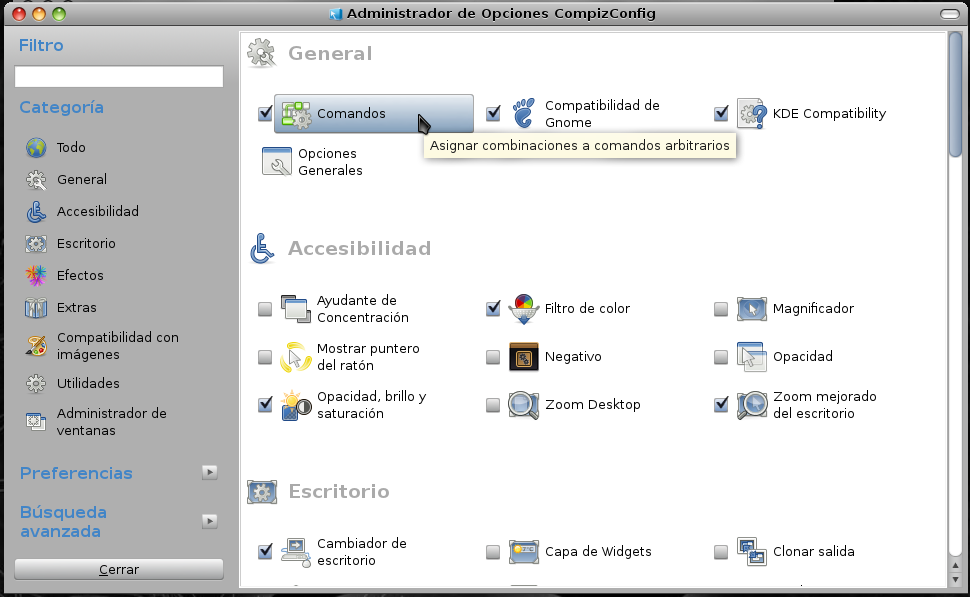Viewport: 970px width, 597px height.
Task: Click the pill button in titlebar's right corner
Action: tap(950, 14)
